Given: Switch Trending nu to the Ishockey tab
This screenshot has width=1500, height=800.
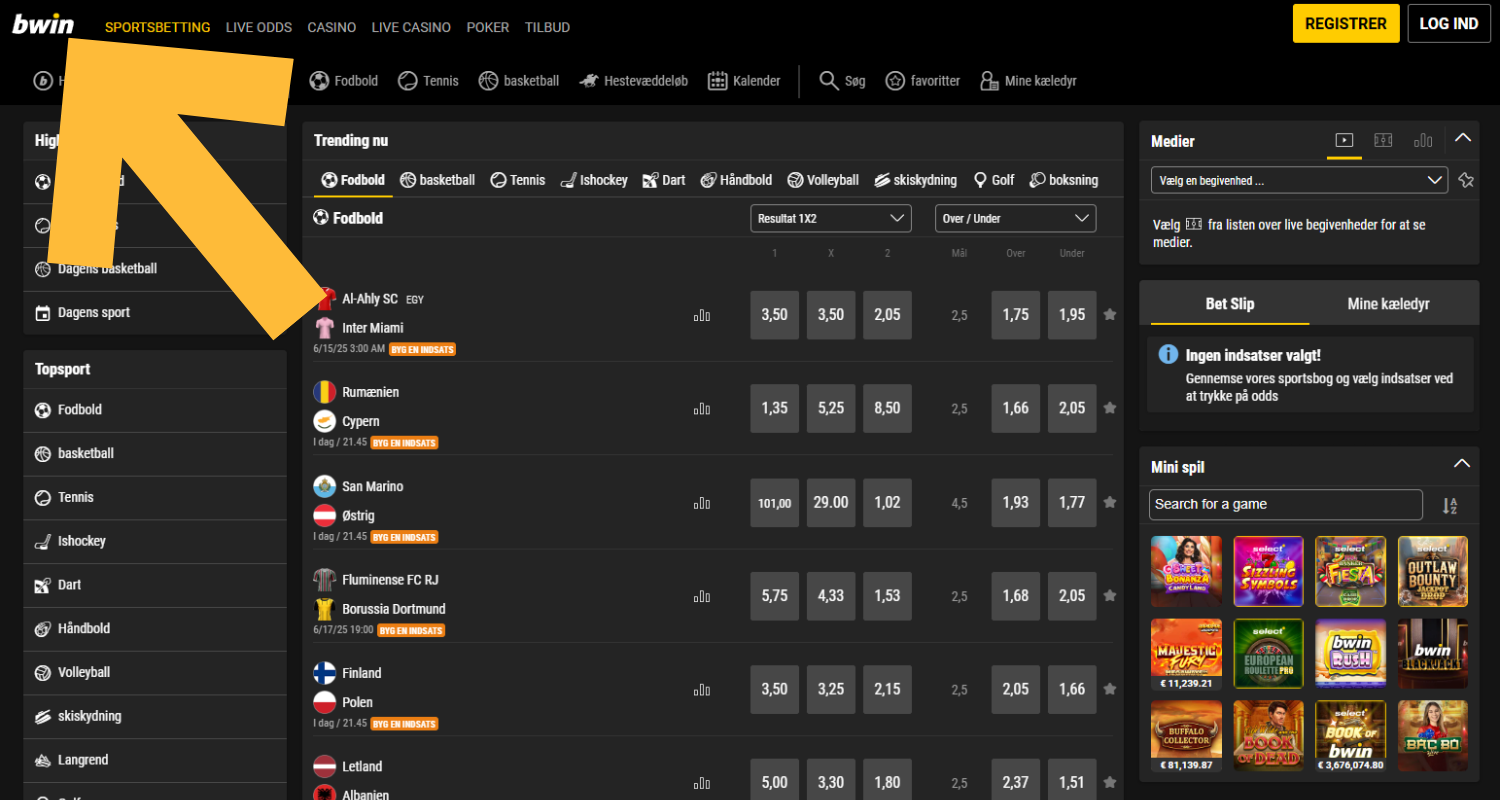Looking at the screenshot, I should pos(594,180).
